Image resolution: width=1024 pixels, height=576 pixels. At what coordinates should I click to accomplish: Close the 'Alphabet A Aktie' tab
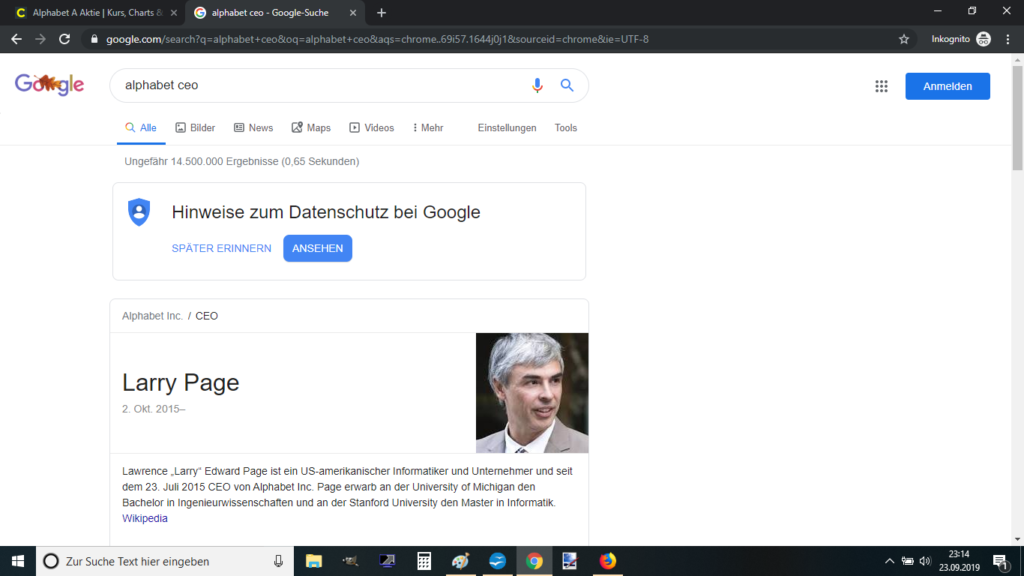pos(174,12)
